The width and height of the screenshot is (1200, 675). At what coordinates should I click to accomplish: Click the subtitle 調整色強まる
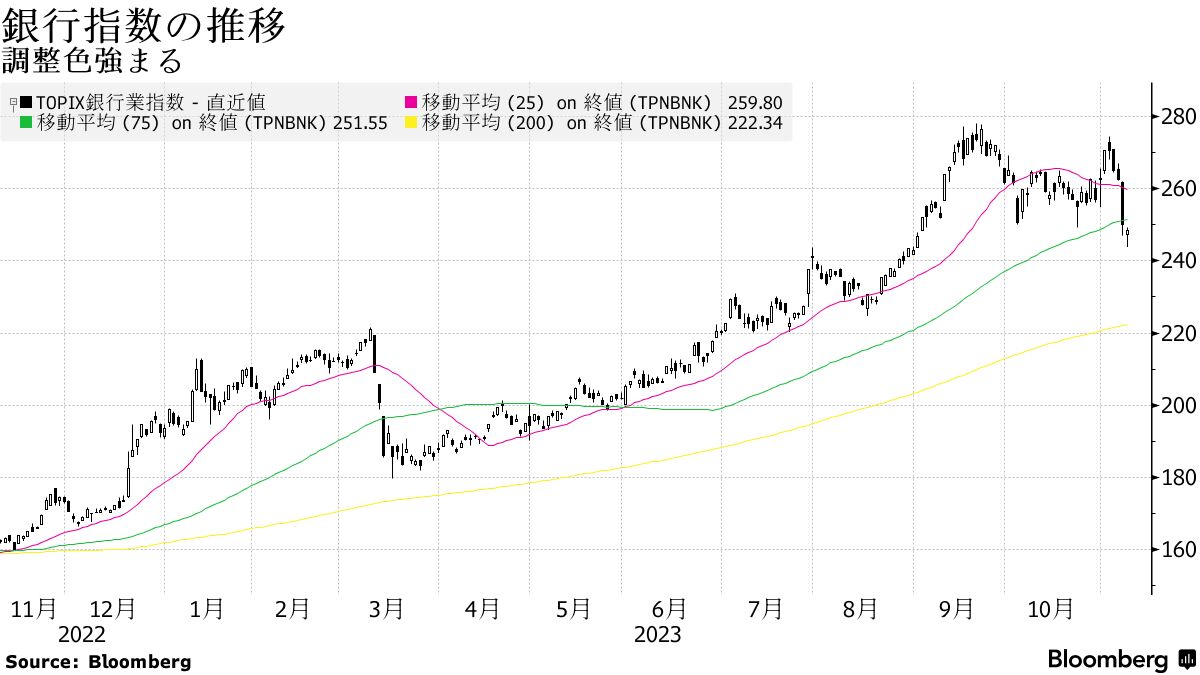click(x=91, y=58)
